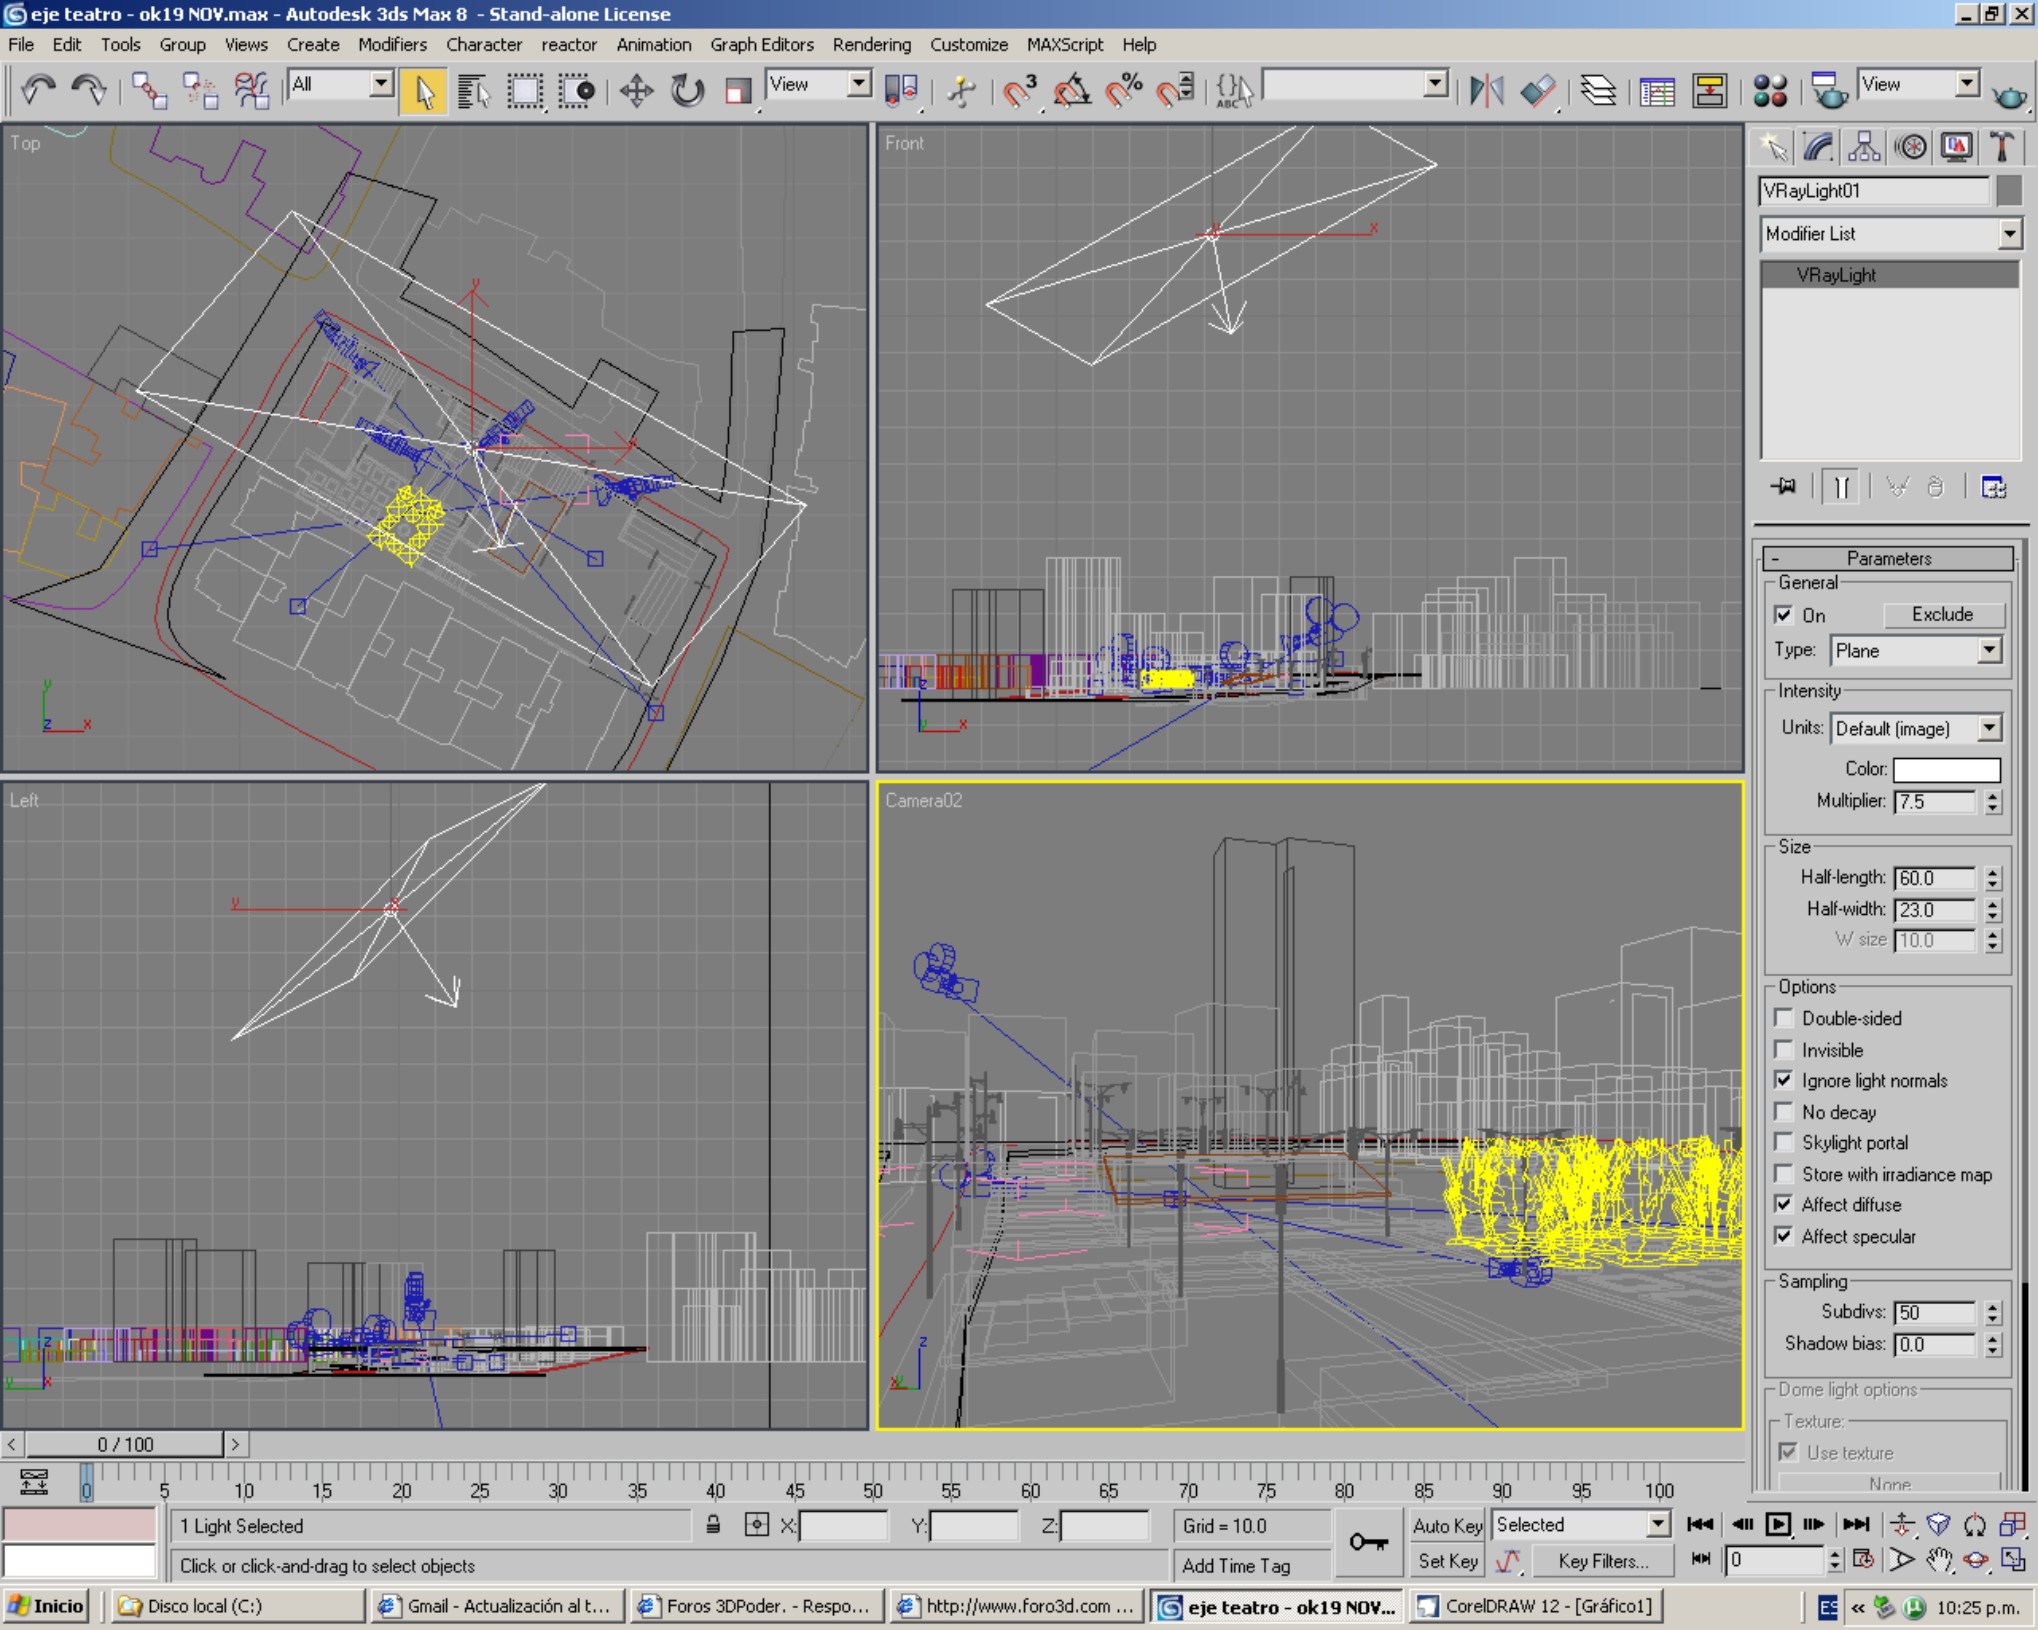Open the Rendering menu

coord(871,45)
